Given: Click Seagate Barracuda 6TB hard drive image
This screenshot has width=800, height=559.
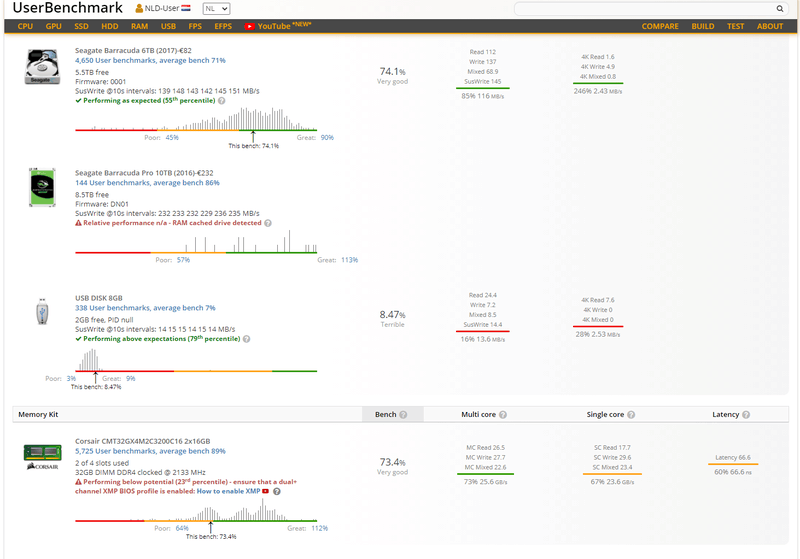Looking at the screenshot, I should click(42, 67).
